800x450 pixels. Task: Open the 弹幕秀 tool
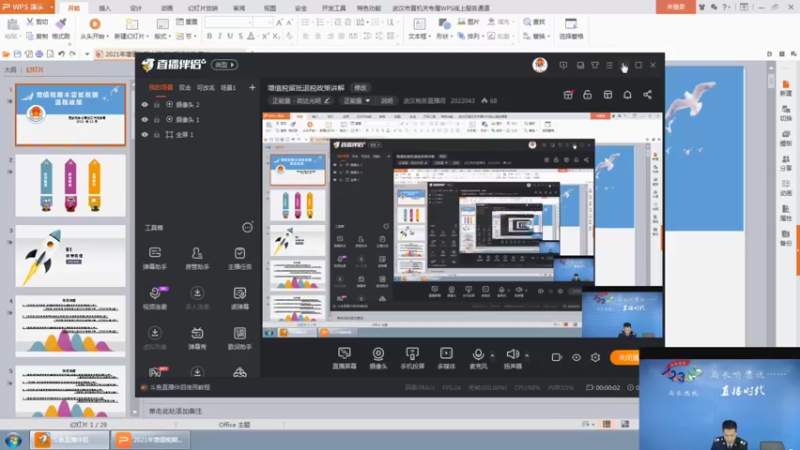[197, 338]
